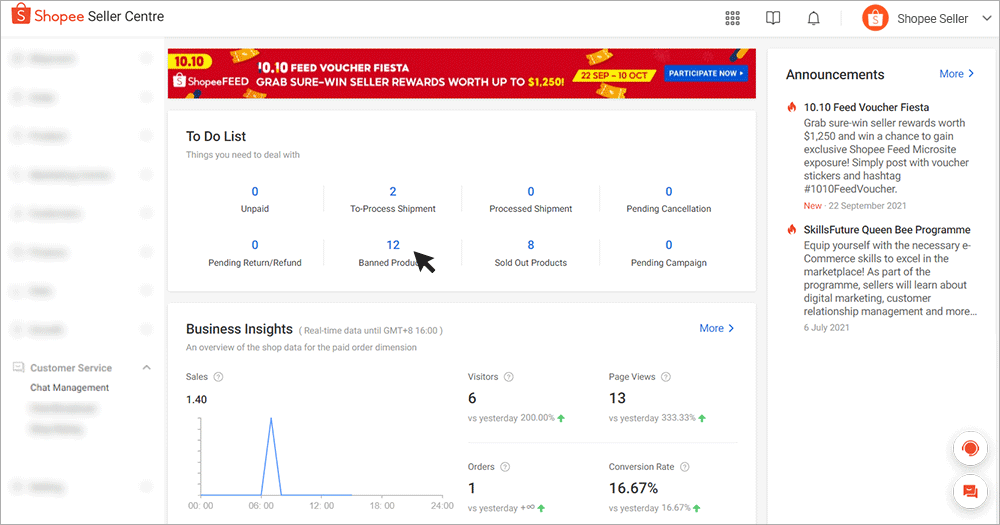Open Processed Shipment count
This screenshot has height=525, width=1000.
pos(531,191)
